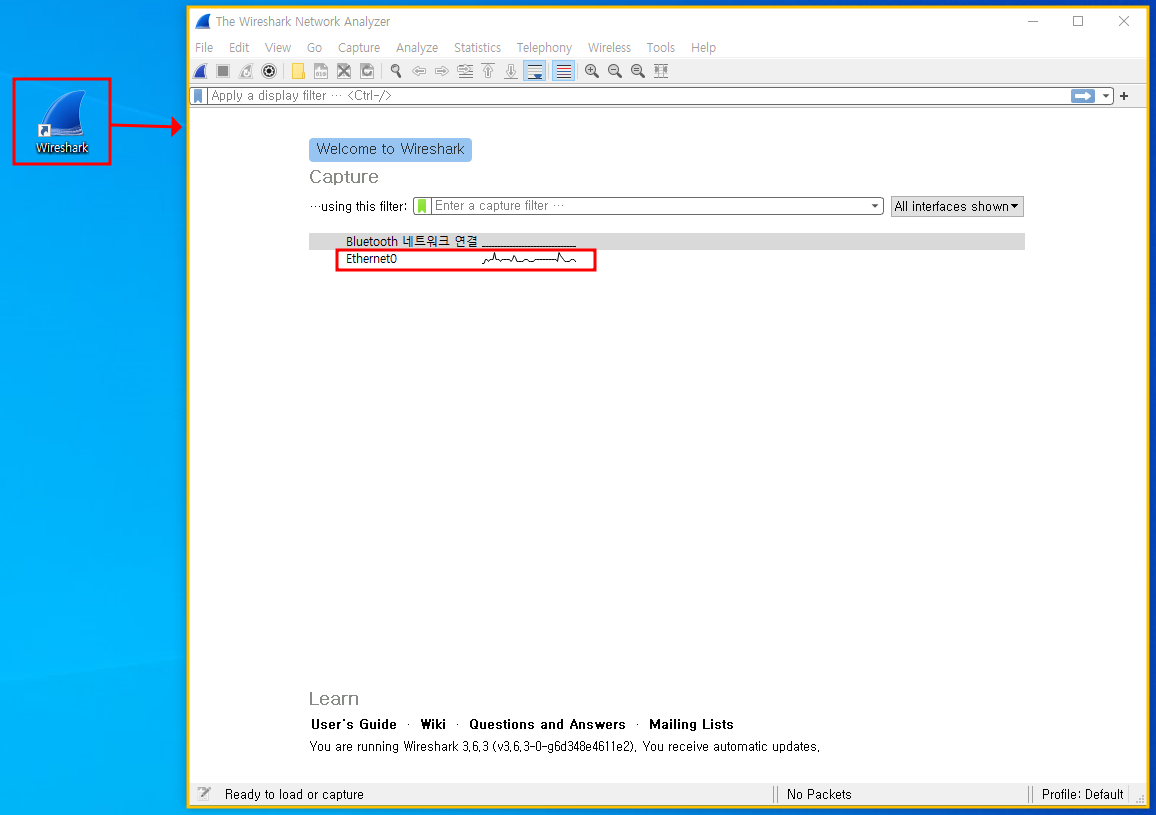Open the display filter history dropdown arrow
The height and width of the screenshot is (815, 1156).
click(x=1106, y=96)
